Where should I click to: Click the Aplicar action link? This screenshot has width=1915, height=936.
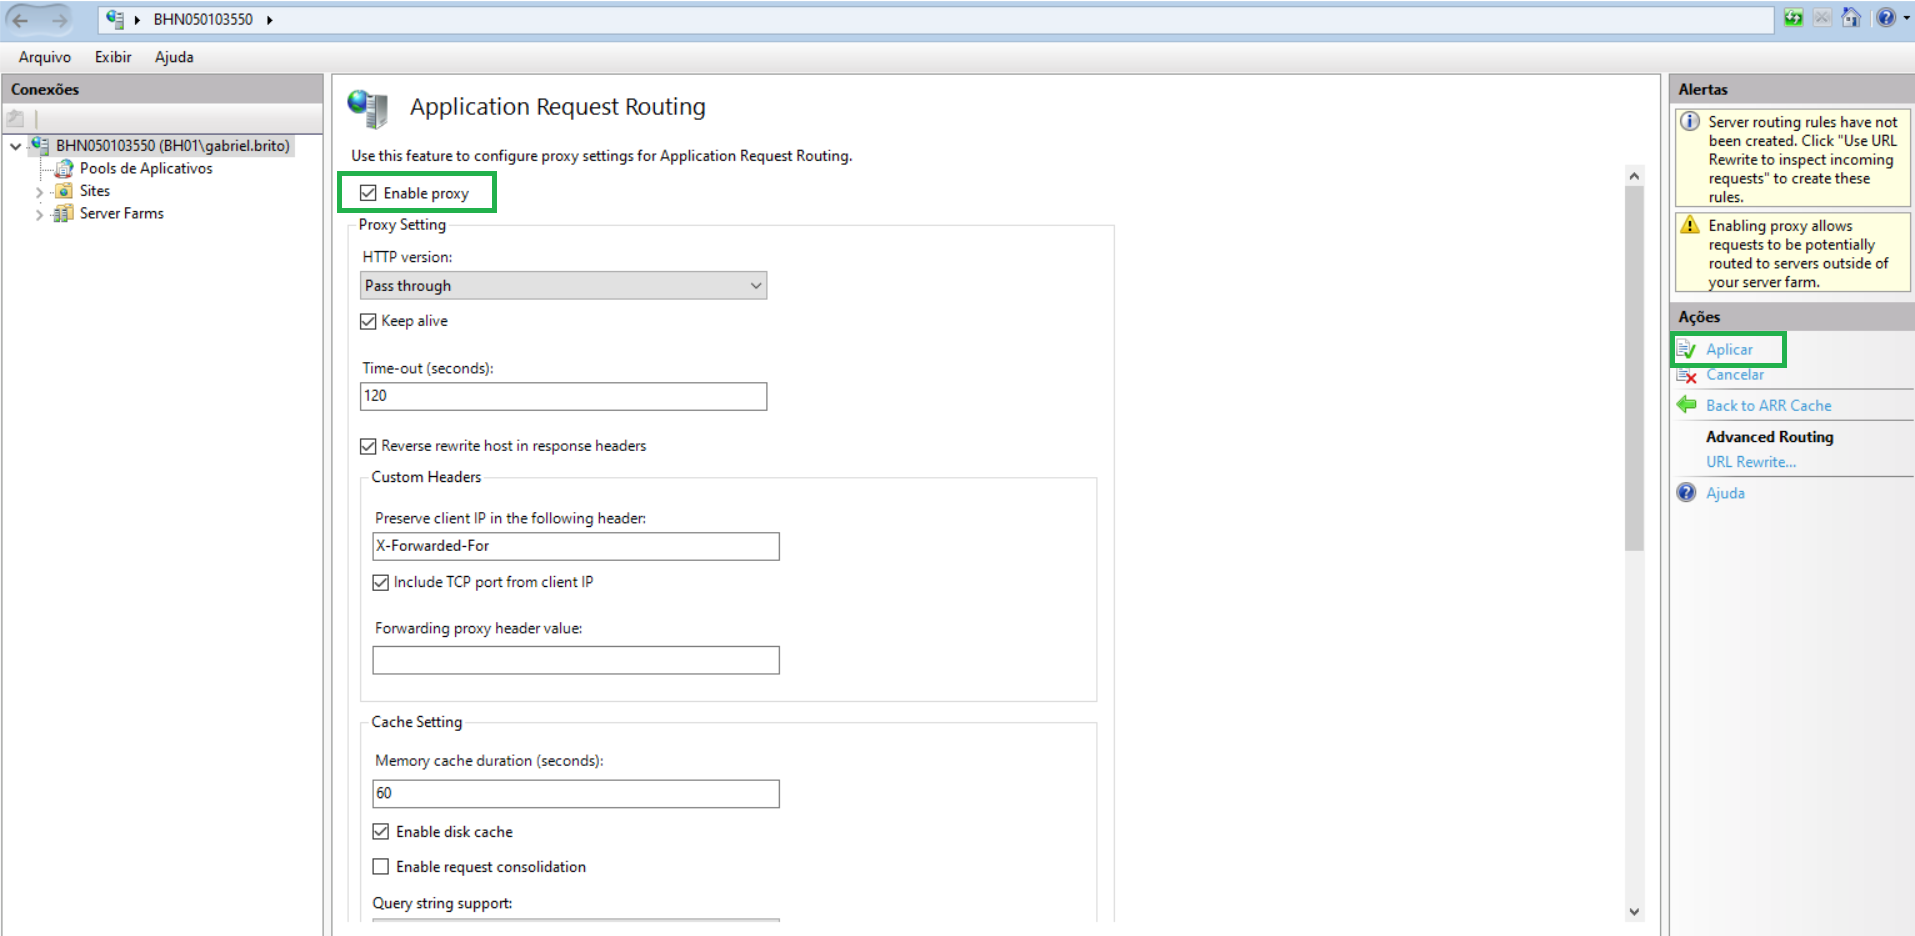click(x=1729, y=349)
